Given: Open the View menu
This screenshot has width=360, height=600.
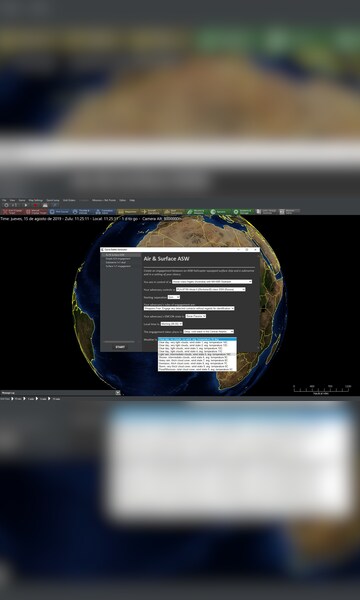Looking at the screenshot, I should tap(12, 200).
